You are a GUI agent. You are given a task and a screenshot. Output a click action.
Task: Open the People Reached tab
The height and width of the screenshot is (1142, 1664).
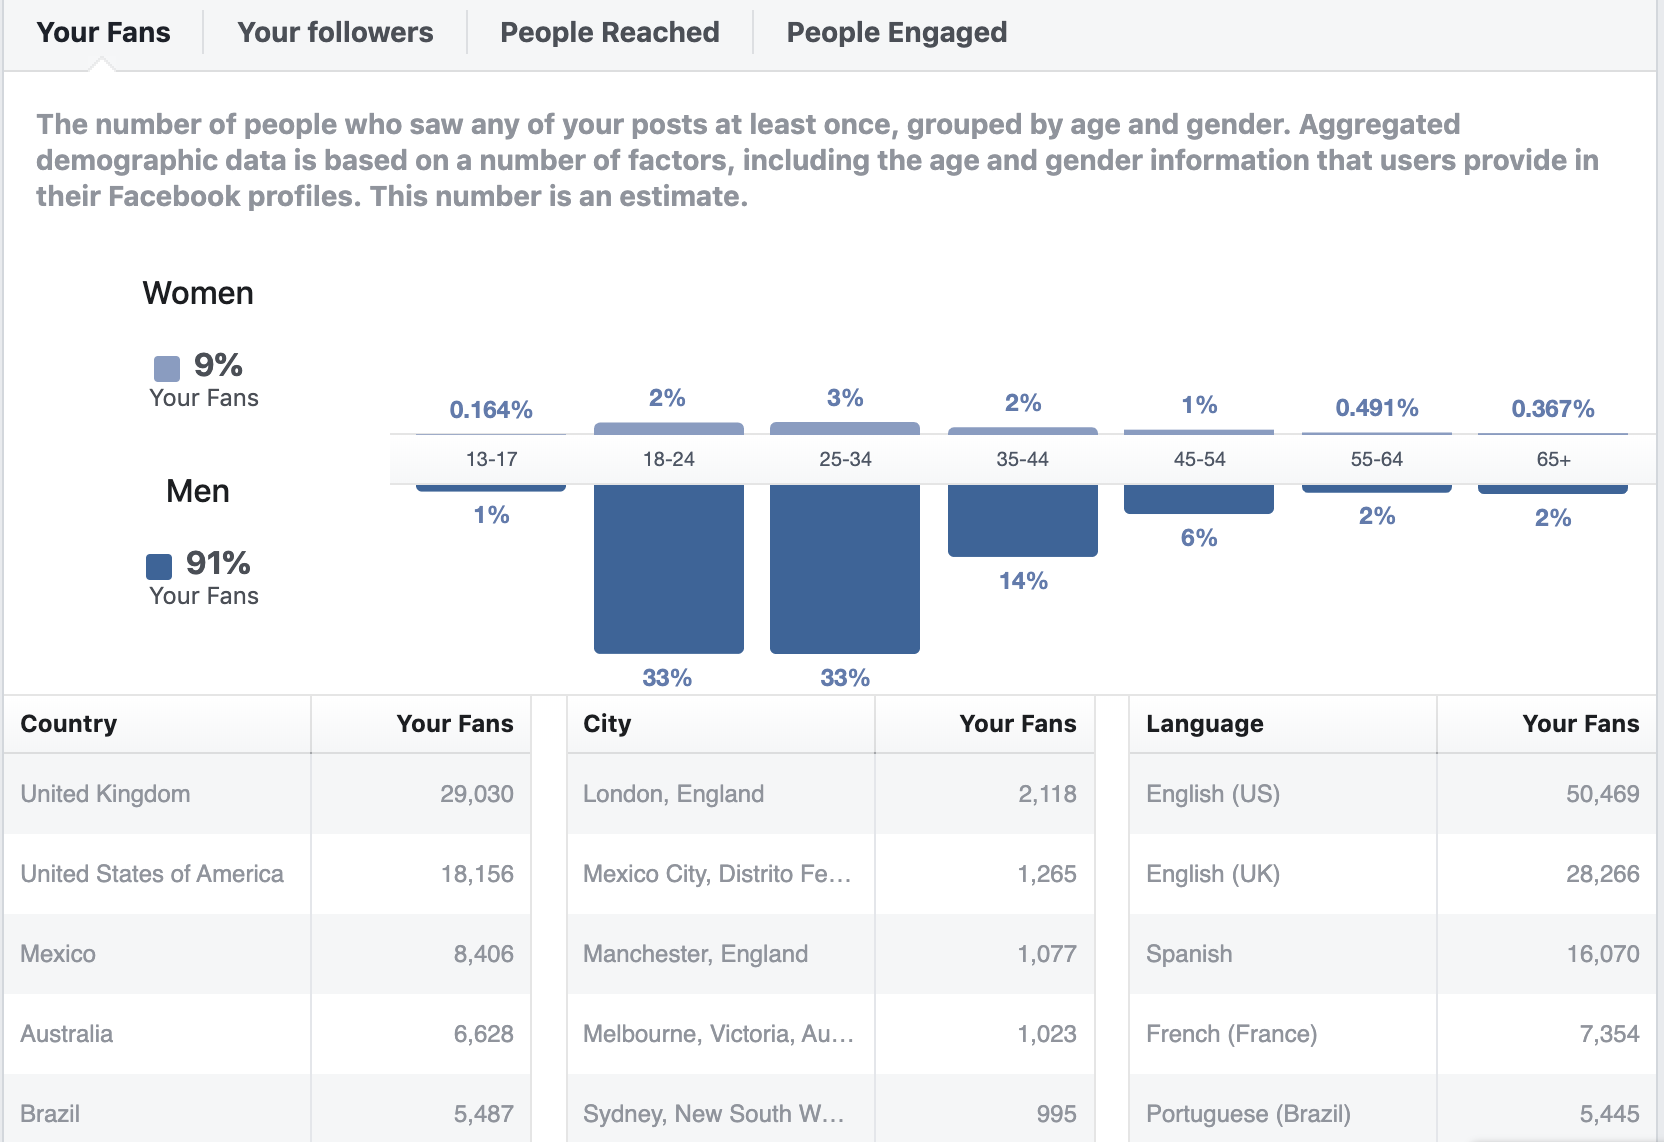(x=609, y=32)
